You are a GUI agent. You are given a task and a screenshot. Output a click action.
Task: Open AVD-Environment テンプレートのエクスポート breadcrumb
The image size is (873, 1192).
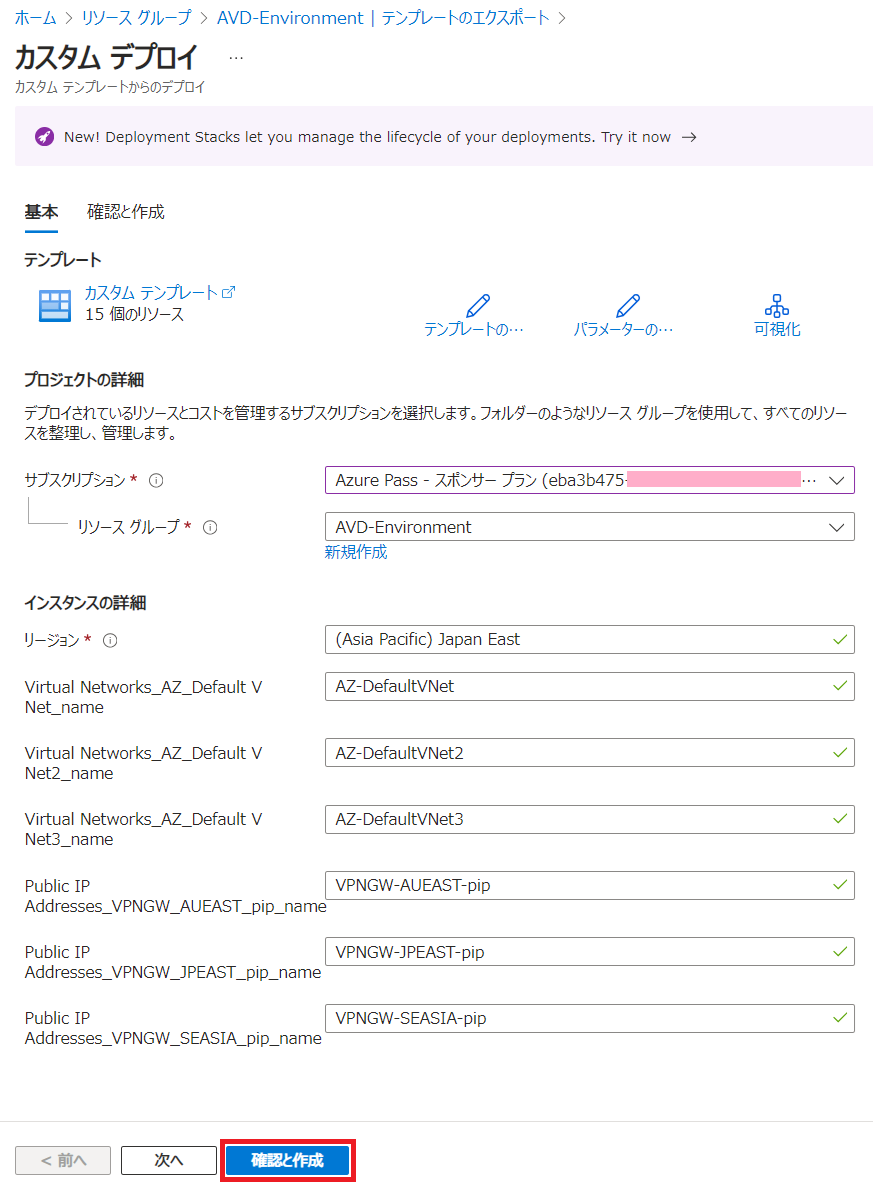coord(383,17)
